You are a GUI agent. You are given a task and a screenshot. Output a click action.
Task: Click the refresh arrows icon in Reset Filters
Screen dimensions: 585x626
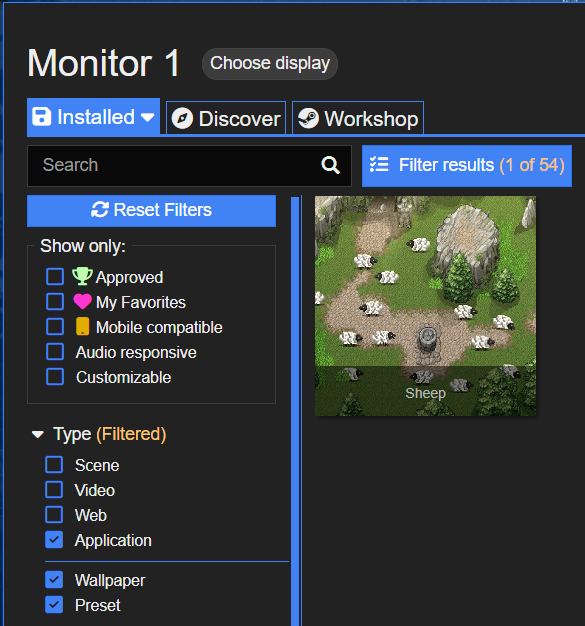coord(100,210)
